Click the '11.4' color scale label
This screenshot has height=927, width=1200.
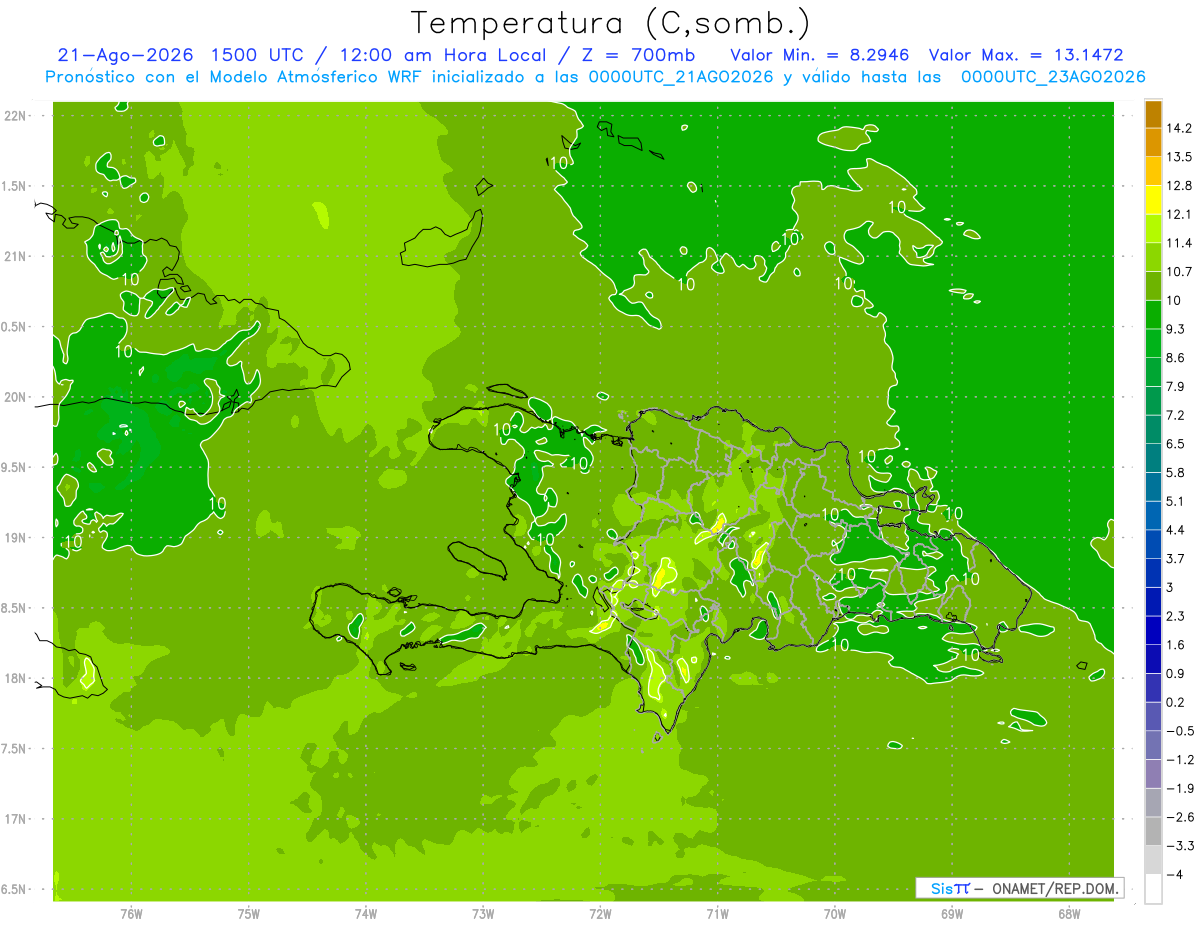[x=1179, y=243]
